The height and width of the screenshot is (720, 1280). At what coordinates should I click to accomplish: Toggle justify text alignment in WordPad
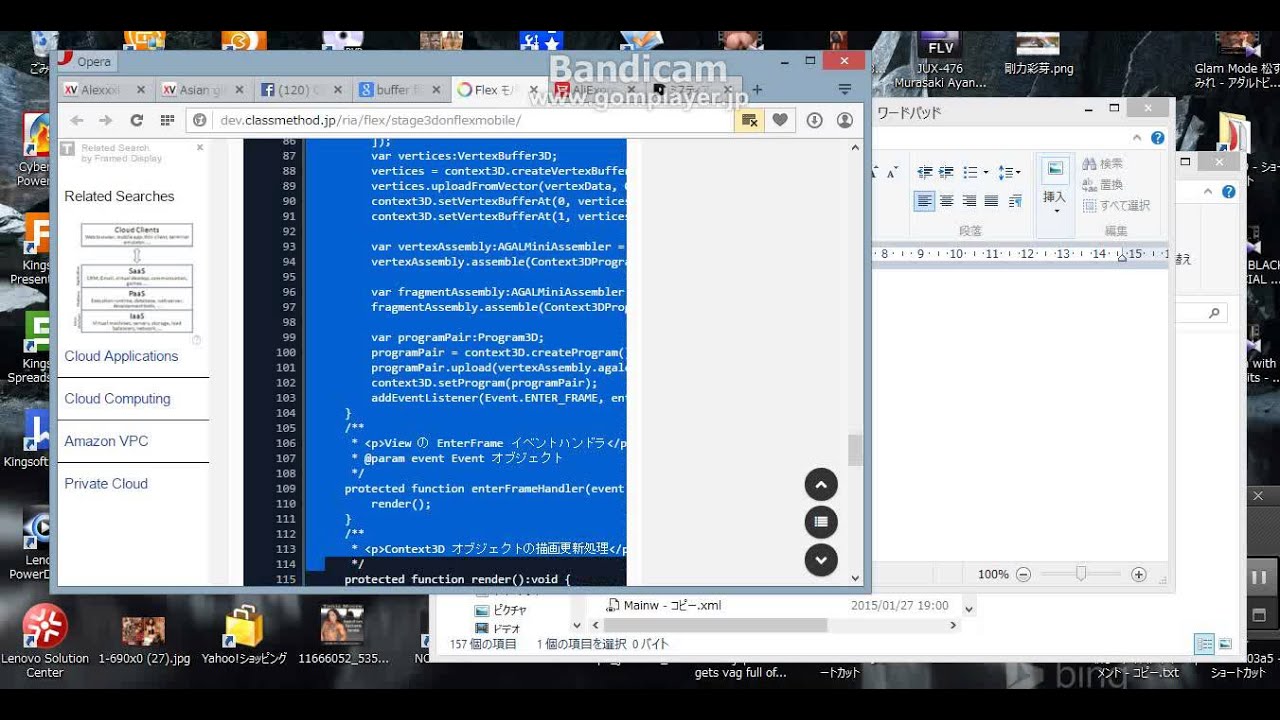point(991,201)
